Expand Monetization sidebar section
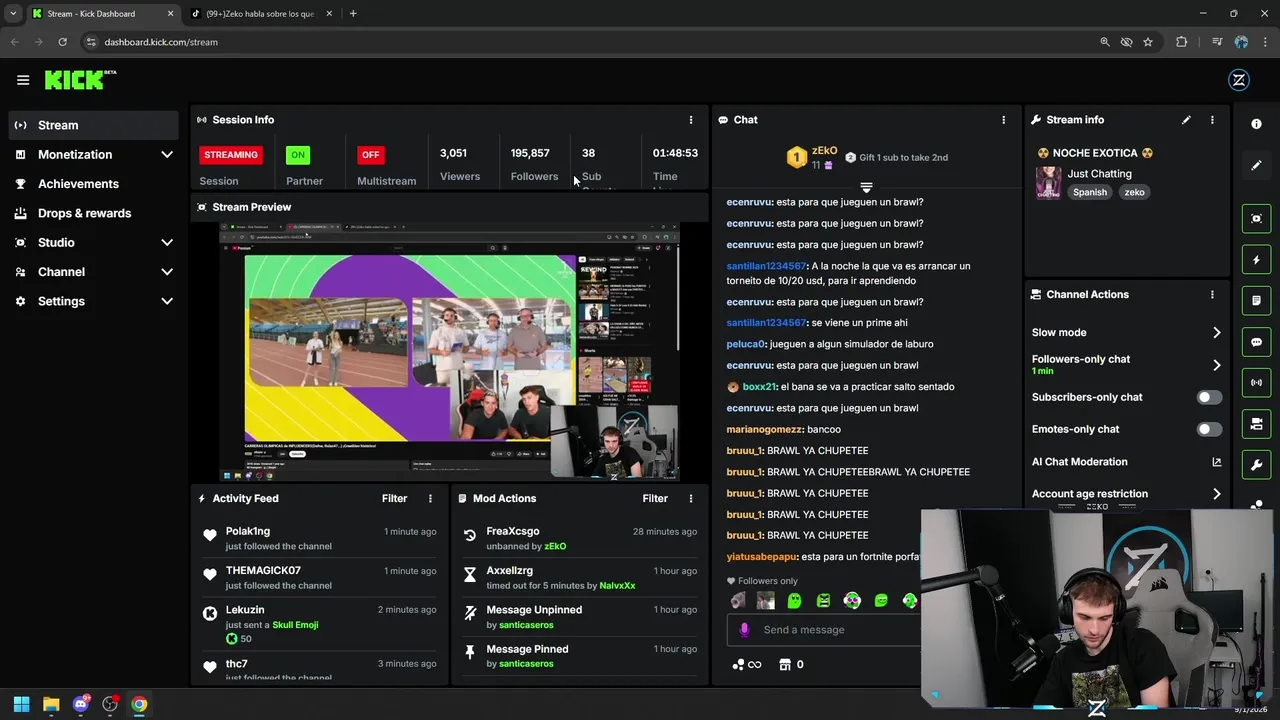 point(167,155)
